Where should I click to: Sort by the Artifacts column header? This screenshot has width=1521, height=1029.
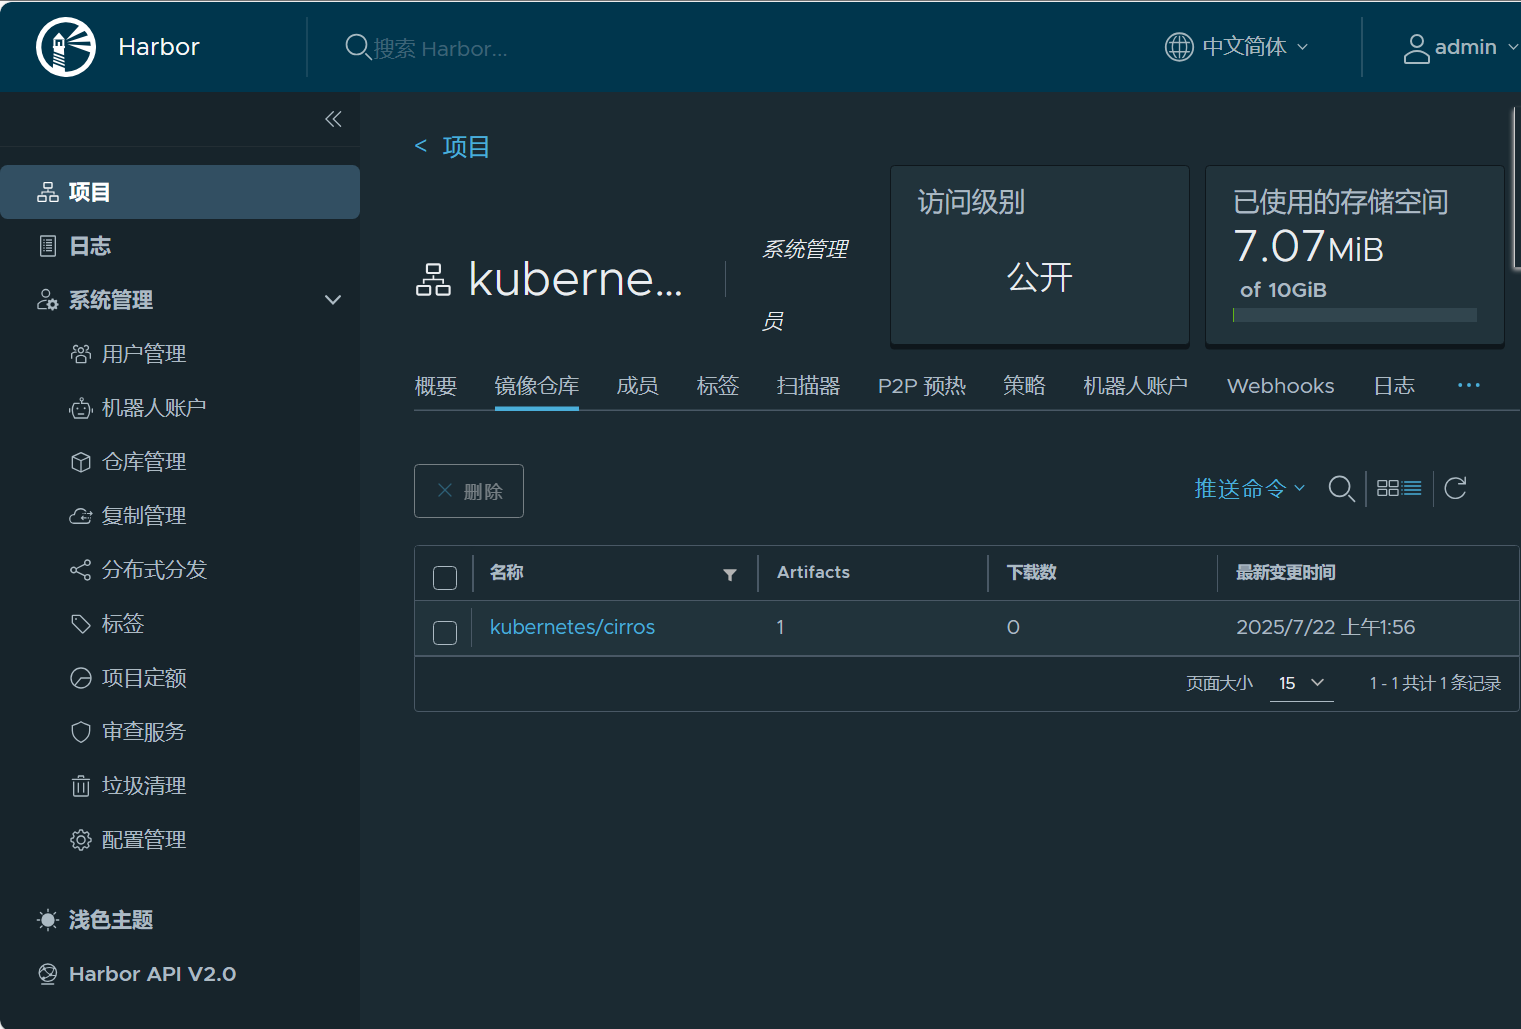click(813, 572)
